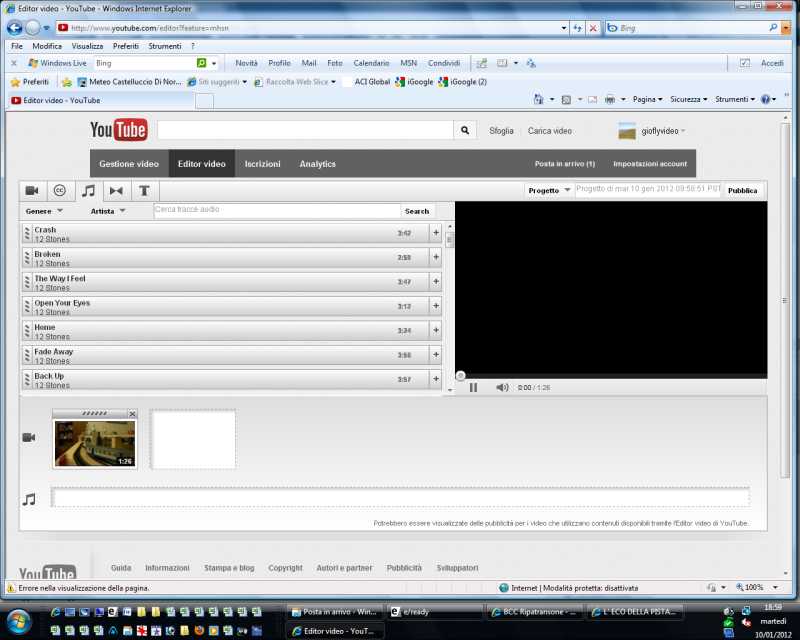This screenshot has width=800, height=640.
Task: Click the gioflyvideo avatar picture
Action: [x=627, y=131]
